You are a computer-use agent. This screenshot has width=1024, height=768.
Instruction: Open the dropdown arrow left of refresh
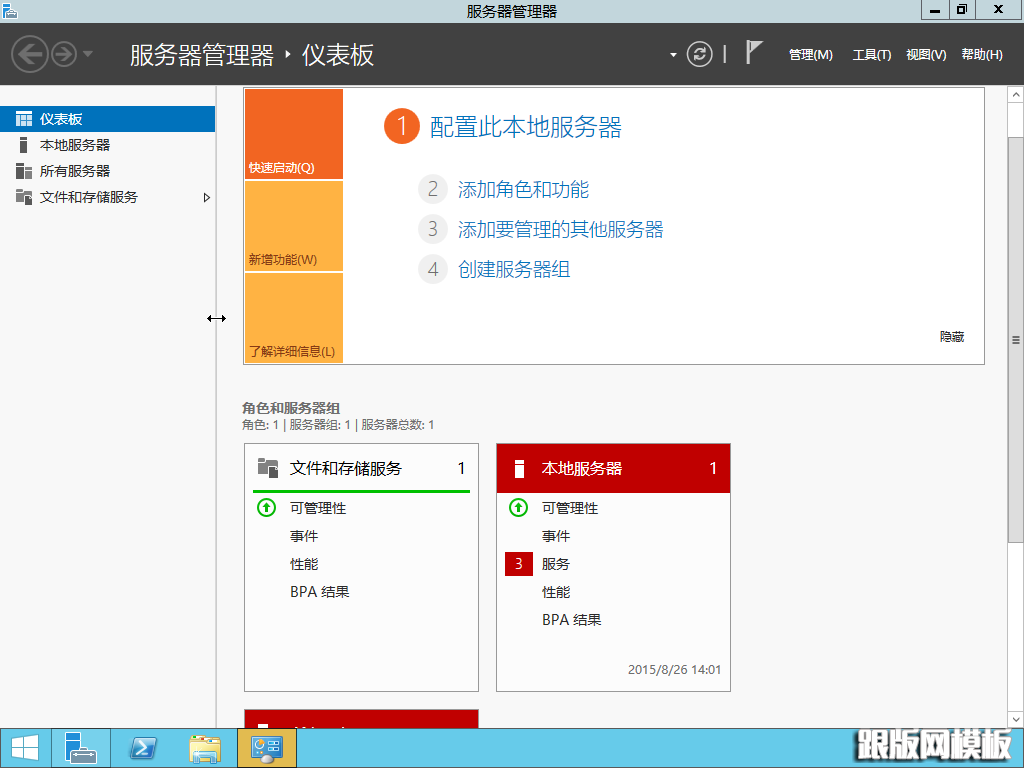click(x=673, y=55)
